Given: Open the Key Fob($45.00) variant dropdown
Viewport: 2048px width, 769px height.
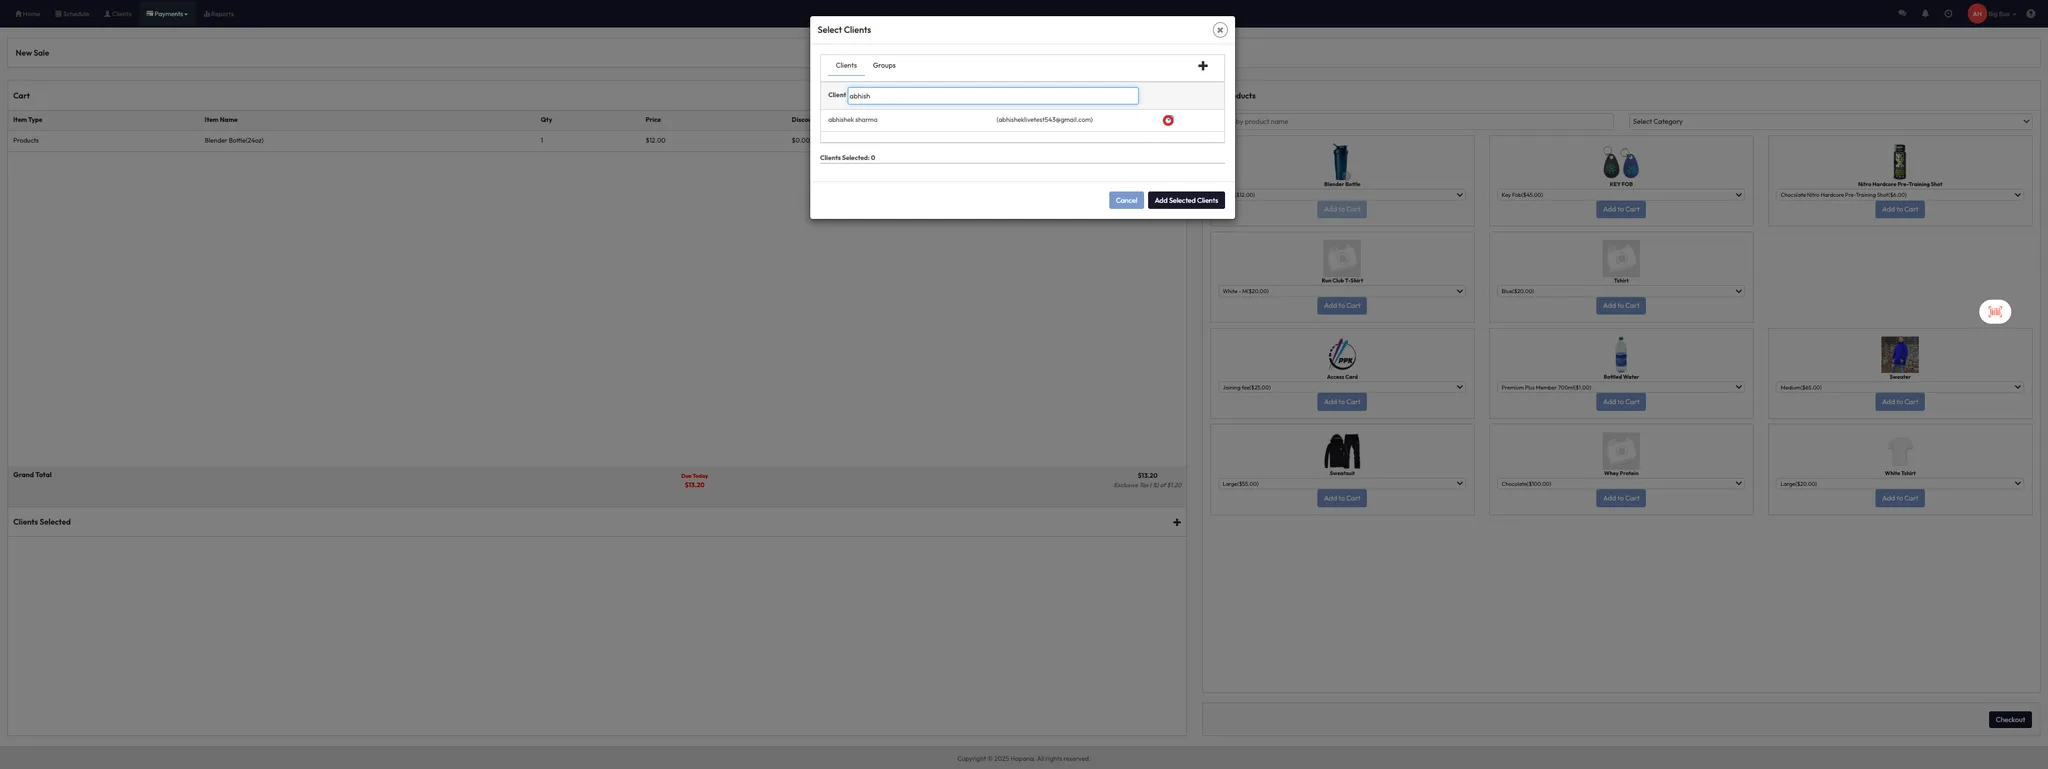Looking at the screenshot, I should [1620, 195].
